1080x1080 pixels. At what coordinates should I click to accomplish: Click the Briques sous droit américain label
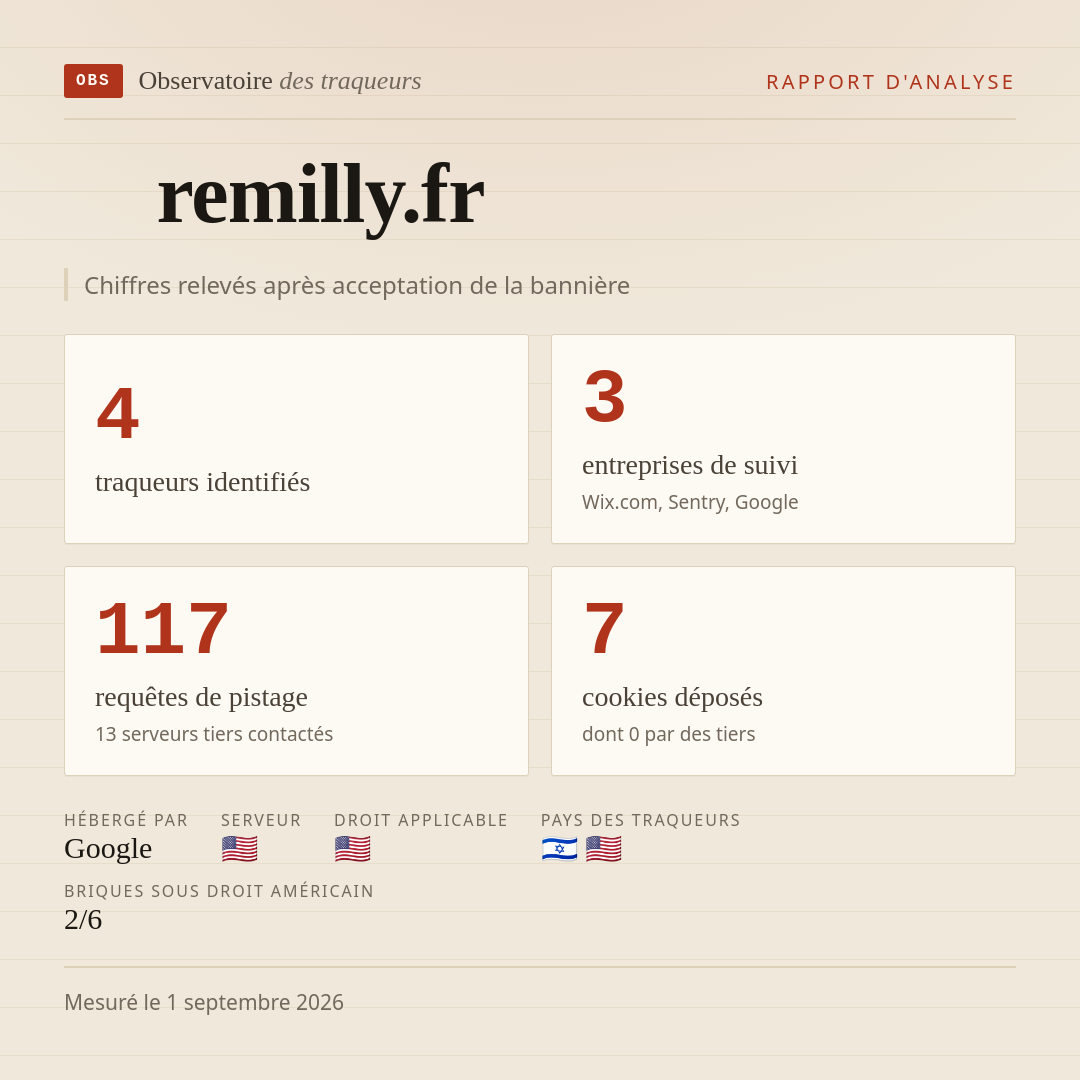219,891
